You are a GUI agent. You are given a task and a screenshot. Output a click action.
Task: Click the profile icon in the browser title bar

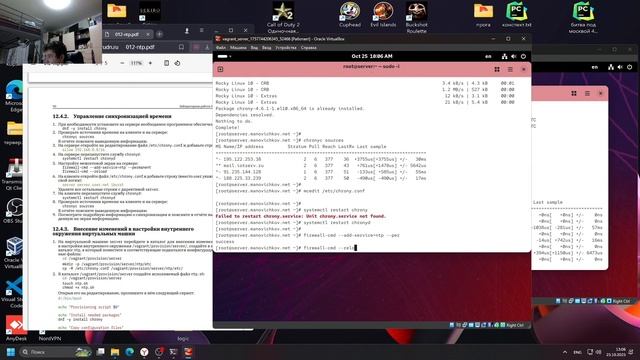tap(187, 31)
